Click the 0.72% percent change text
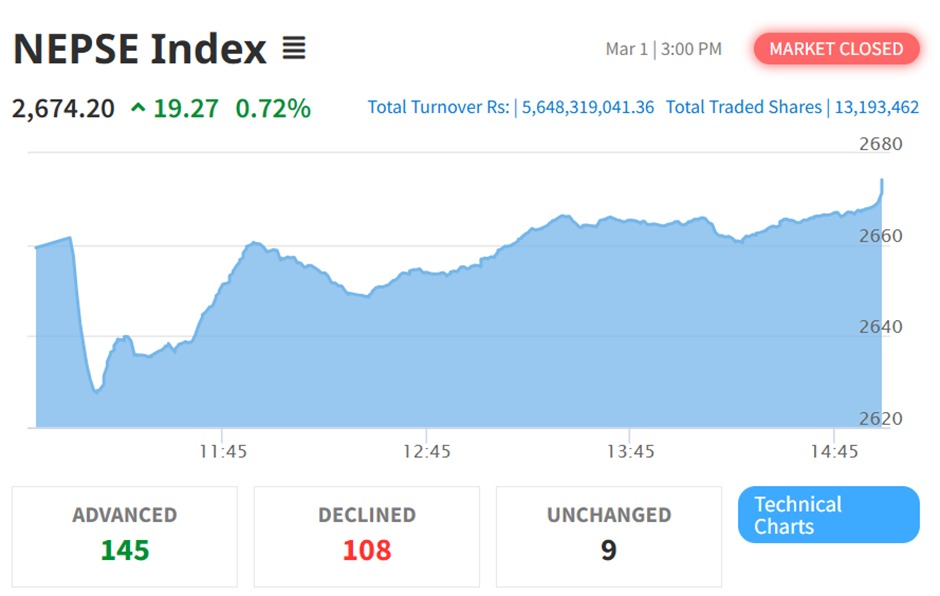Screen dimensions: 940x596 pyautogui.click(x=273, y=108)
